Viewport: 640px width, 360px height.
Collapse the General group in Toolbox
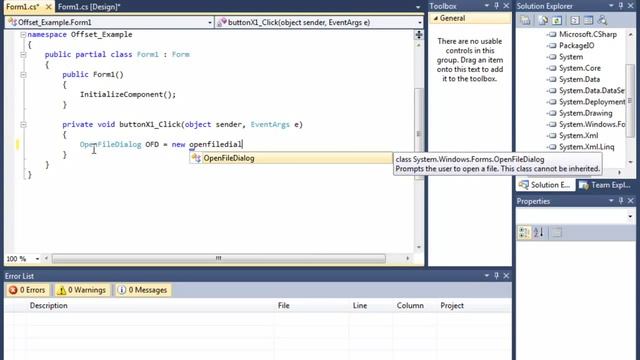[x=436, y=18]
